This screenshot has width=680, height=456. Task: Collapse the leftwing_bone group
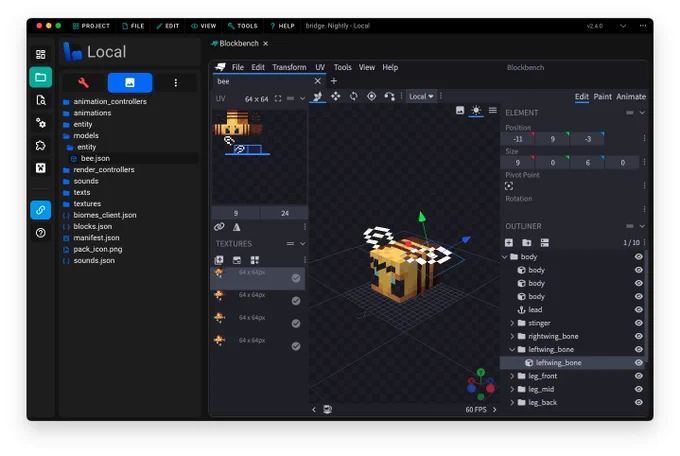(x=512, y=349)
